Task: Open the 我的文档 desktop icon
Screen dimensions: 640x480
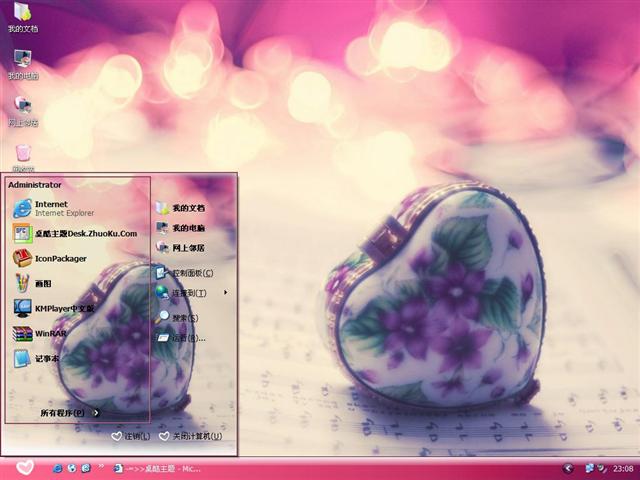Action: coord(23,17)
